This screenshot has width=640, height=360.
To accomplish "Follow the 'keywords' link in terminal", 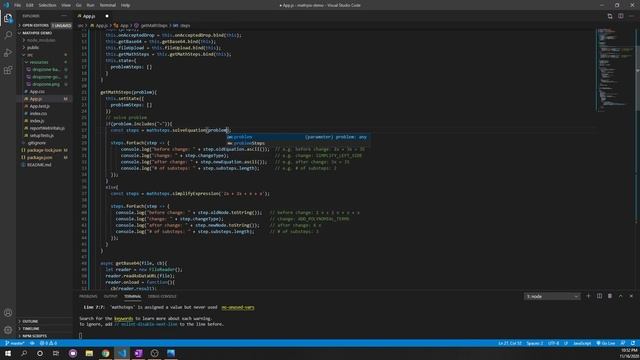I will pos(124,318).
